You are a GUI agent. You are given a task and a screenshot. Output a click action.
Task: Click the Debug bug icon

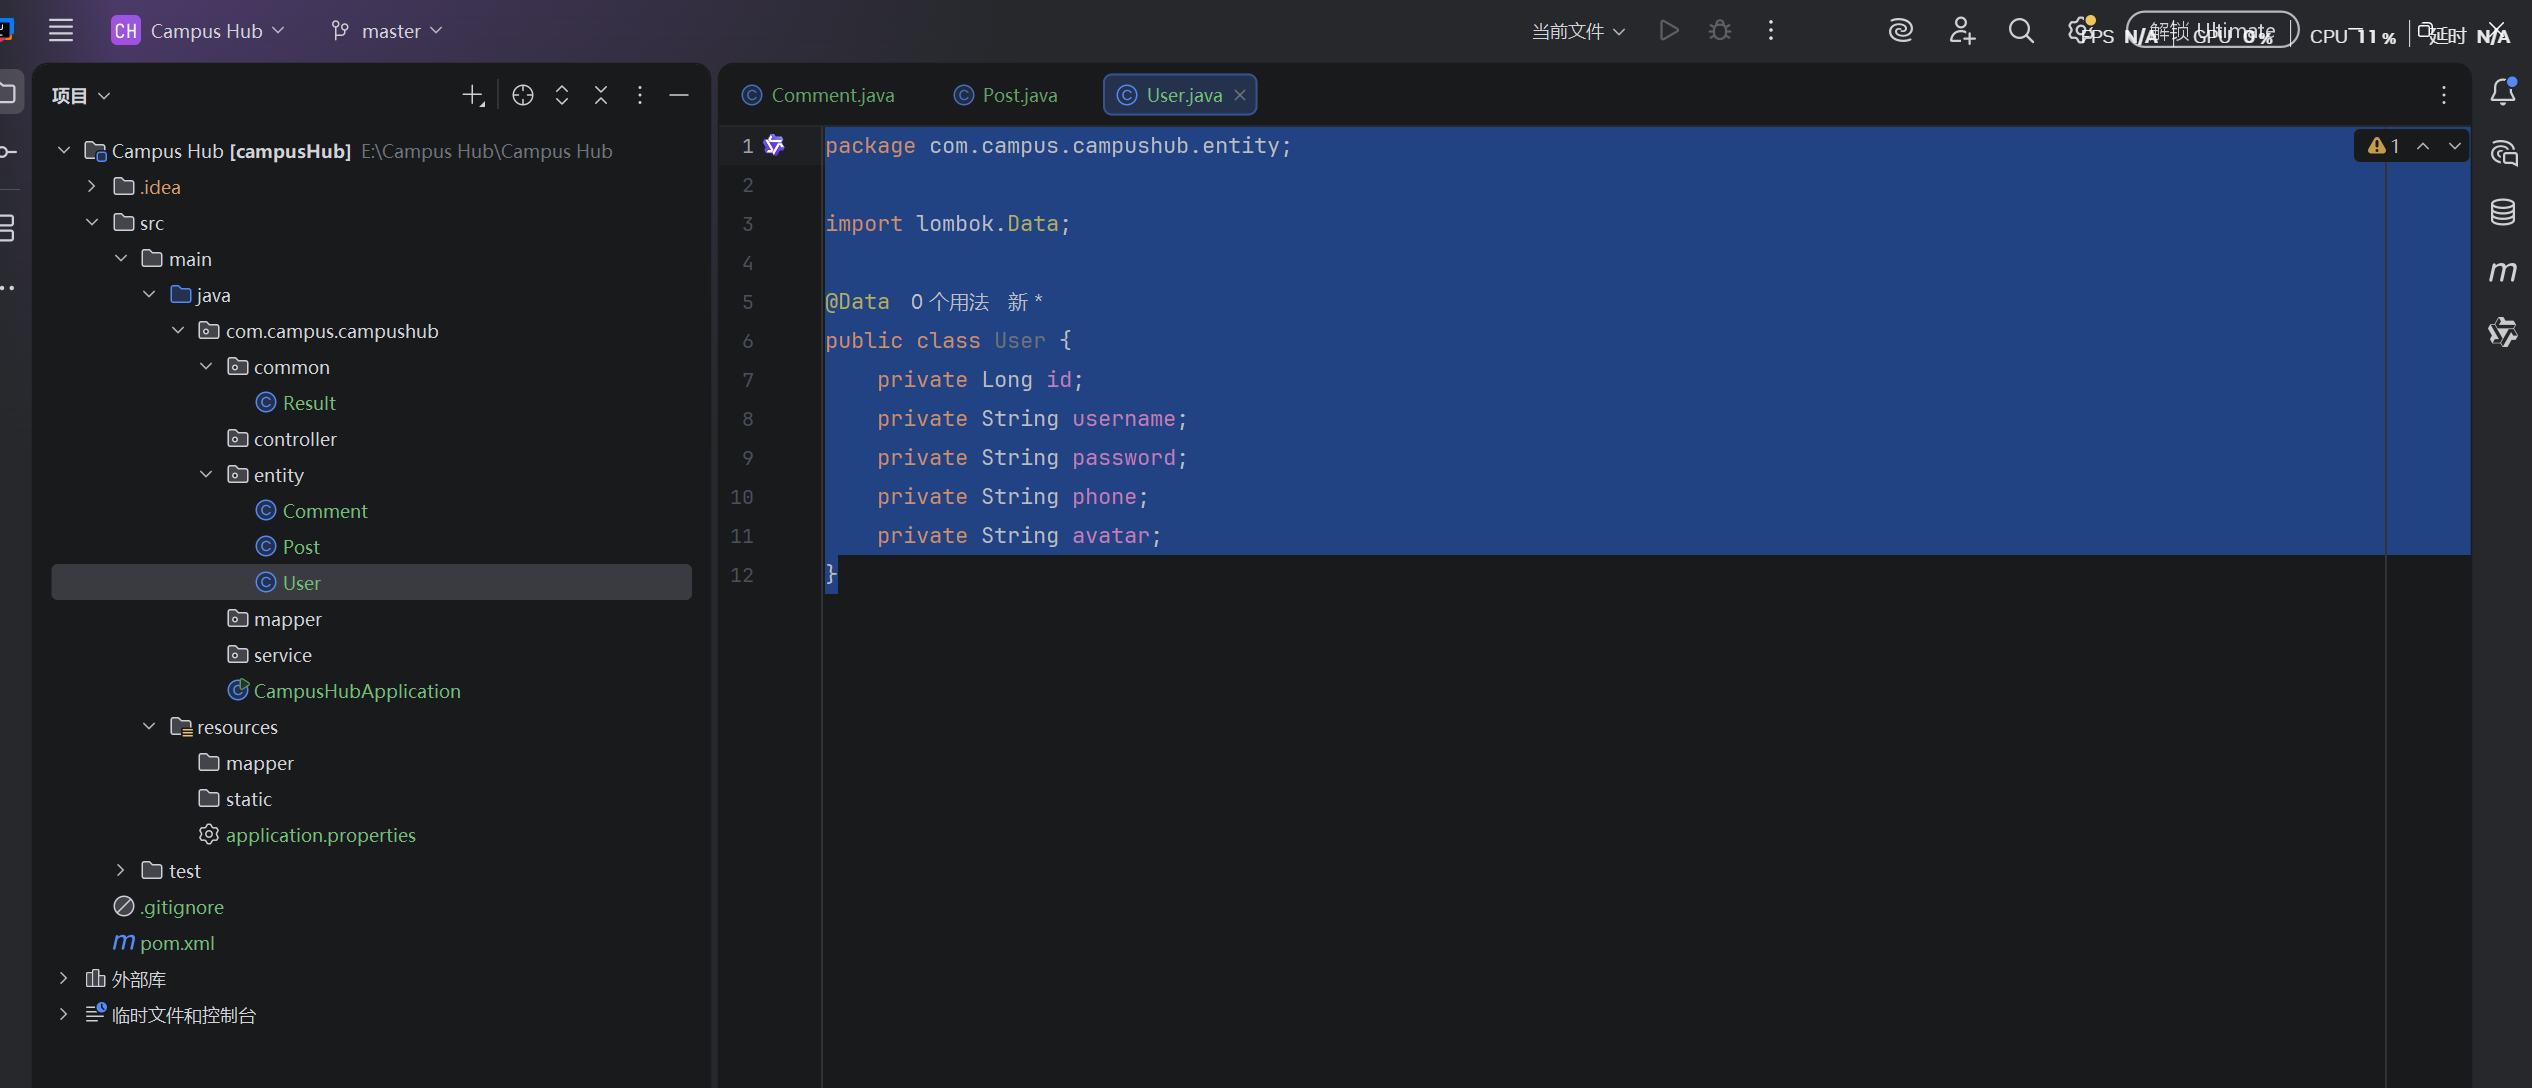coord(1719,31)
